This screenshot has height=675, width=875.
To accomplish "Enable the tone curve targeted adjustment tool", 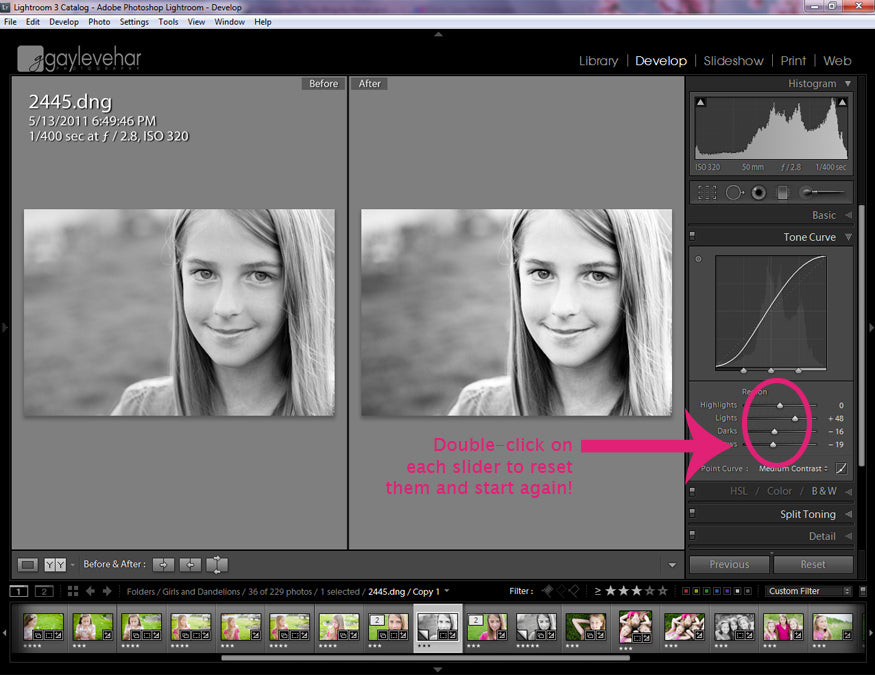I will coord(698,260).
